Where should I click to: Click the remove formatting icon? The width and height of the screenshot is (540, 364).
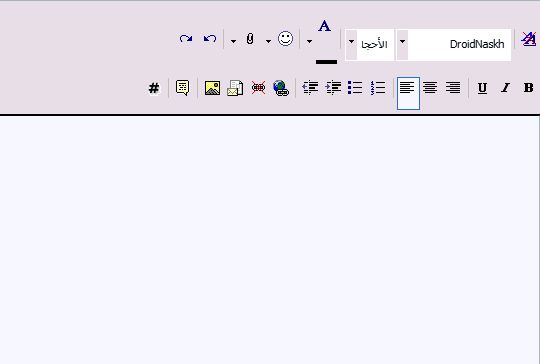tap(529, 39)
